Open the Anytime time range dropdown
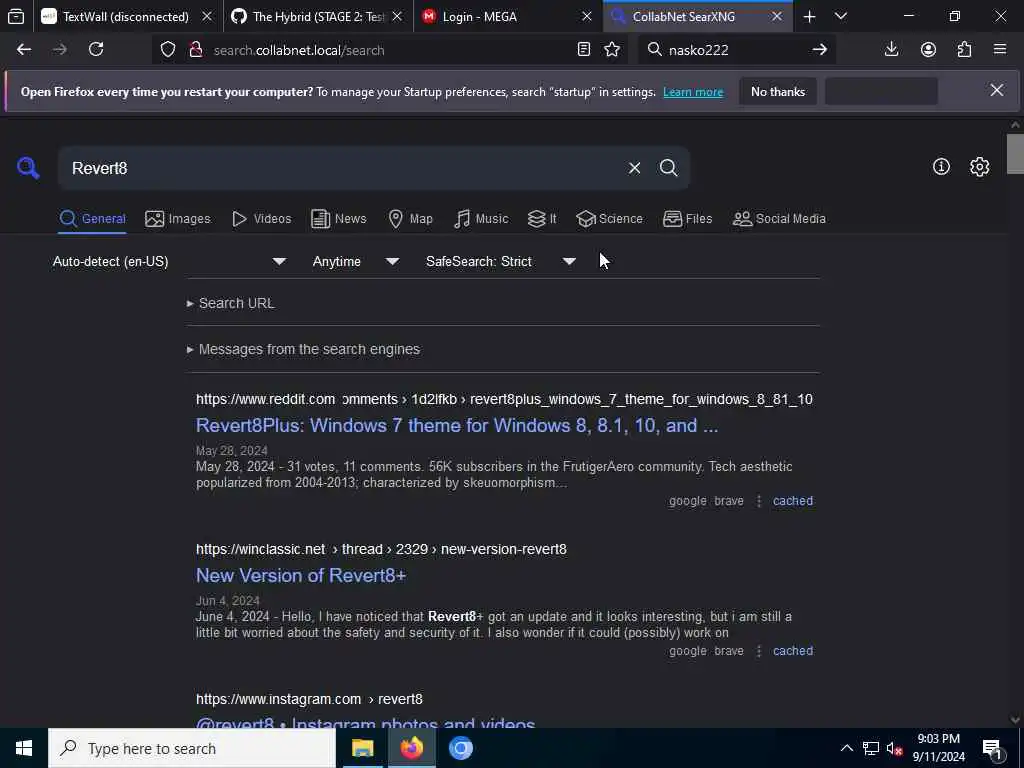 click(356, 261)
